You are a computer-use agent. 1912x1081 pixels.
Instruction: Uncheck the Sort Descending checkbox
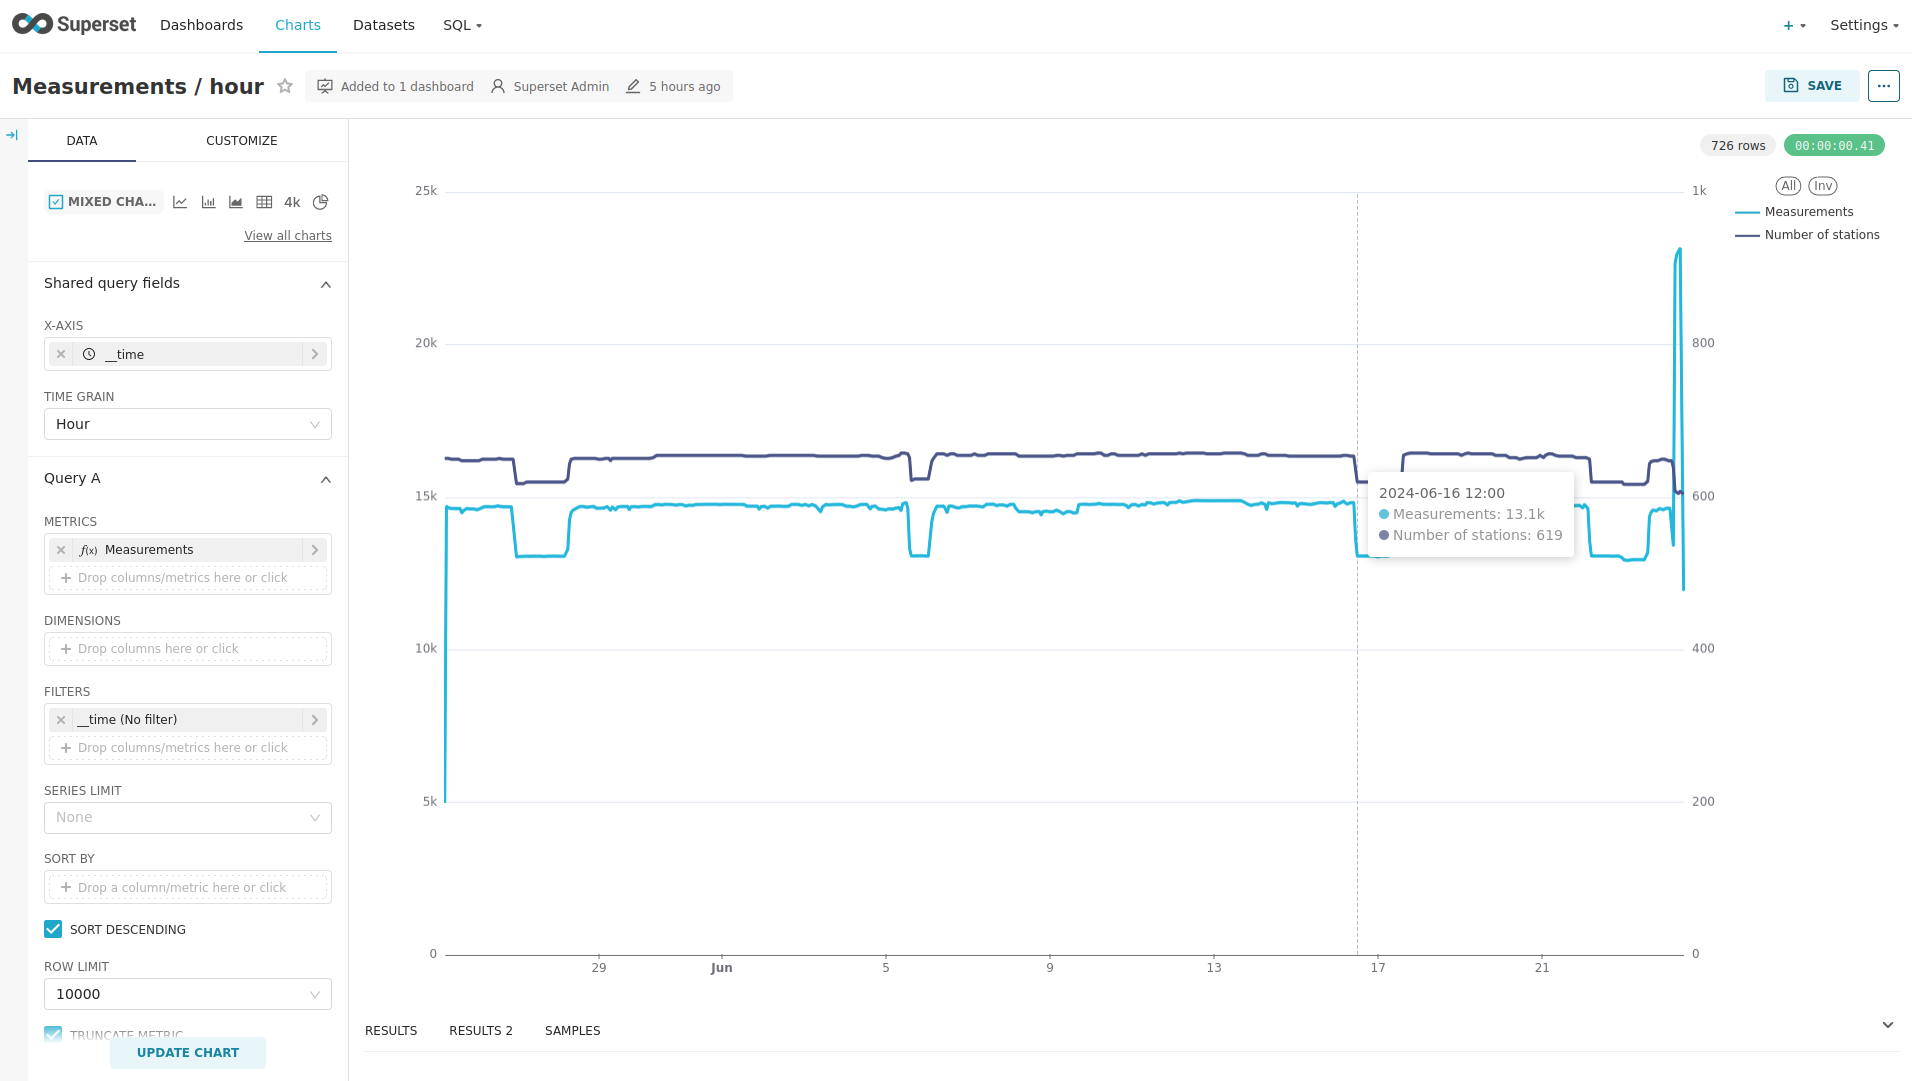(53, 929)
